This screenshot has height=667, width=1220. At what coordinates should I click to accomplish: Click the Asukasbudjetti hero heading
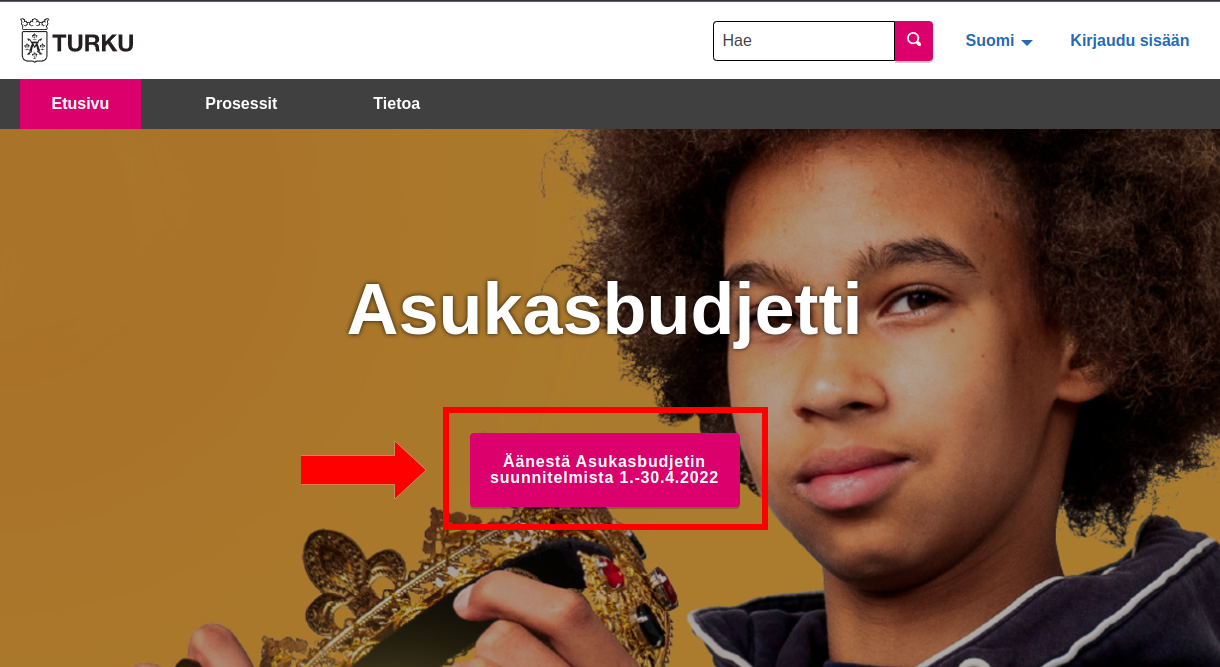click(x=604, y=310)
